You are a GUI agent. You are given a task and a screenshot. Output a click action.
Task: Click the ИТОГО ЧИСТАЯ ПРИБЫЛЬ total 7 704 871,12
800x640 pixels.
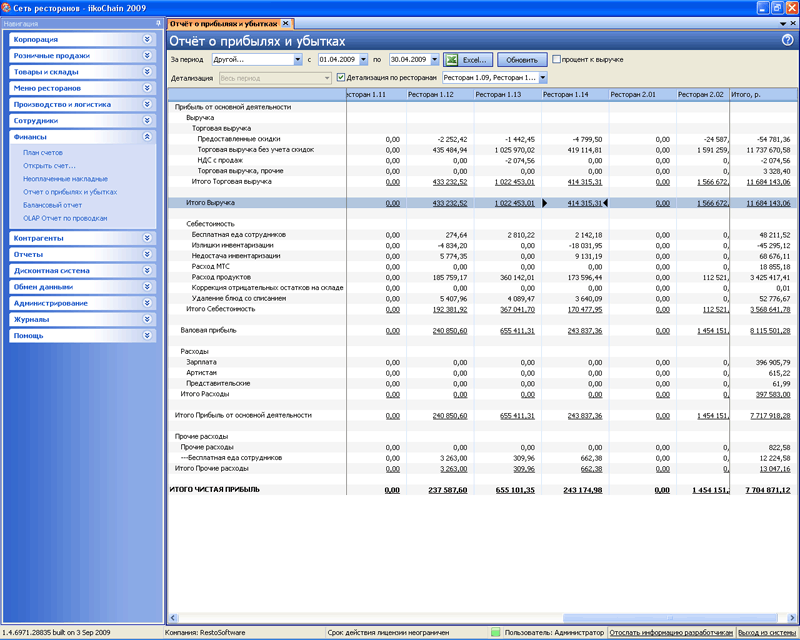tap(767, 490)
